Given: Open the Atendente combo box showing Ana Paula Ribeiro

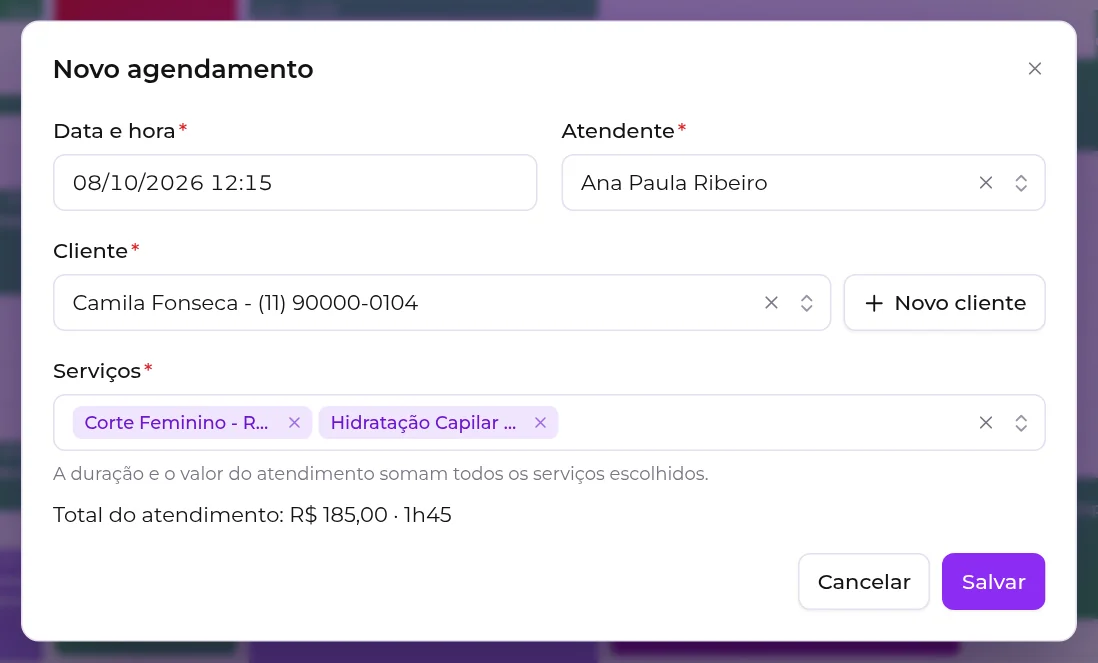Looking at the screenshot, I should (x=803, y=183).
